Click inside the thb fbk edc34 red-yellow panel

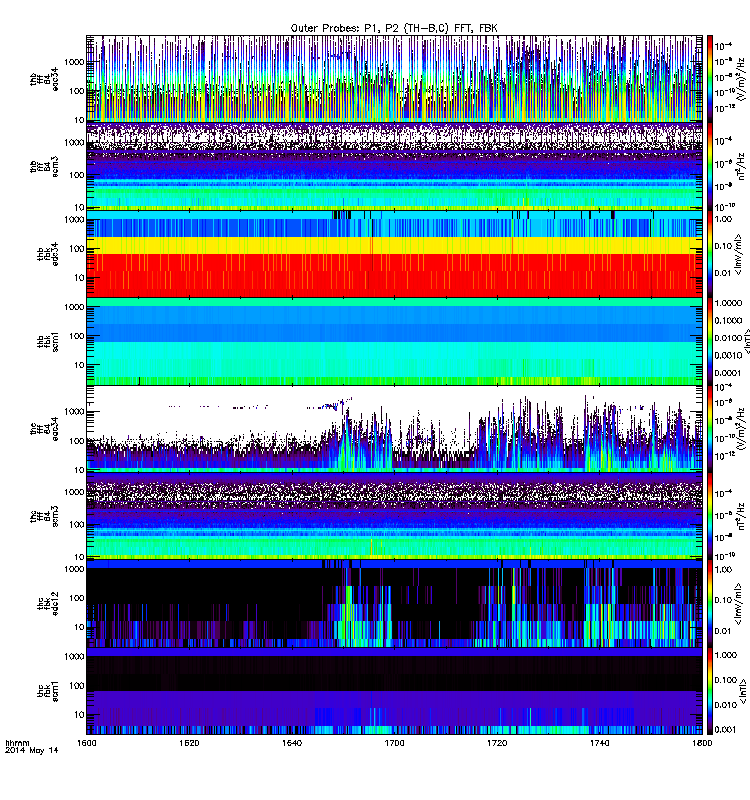click(394, 254)
